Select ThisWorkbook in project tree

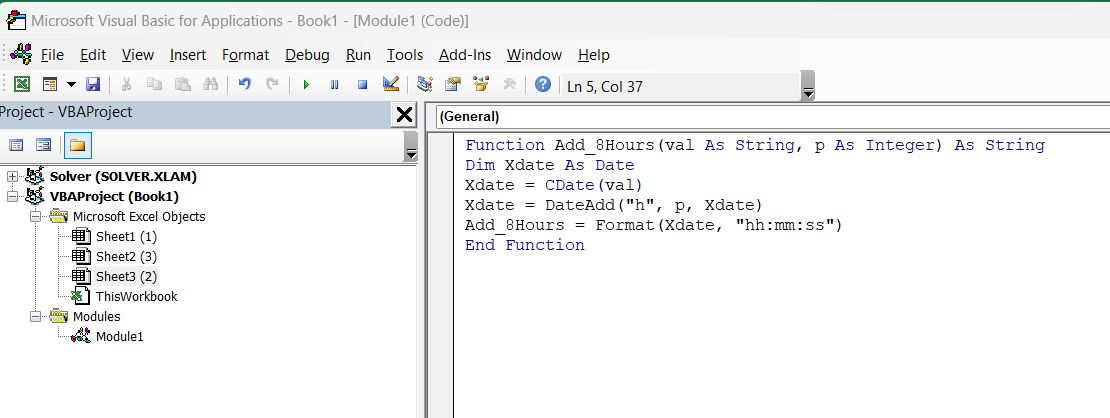137,296
